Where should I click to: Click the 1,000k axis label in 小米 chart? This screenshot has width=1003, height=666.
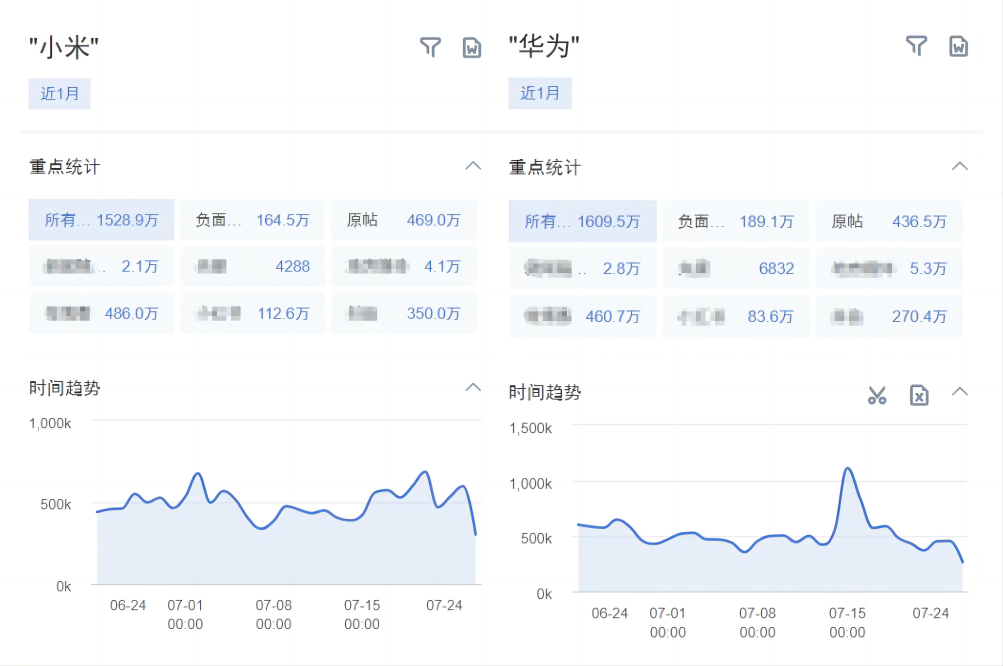[50, 424]
